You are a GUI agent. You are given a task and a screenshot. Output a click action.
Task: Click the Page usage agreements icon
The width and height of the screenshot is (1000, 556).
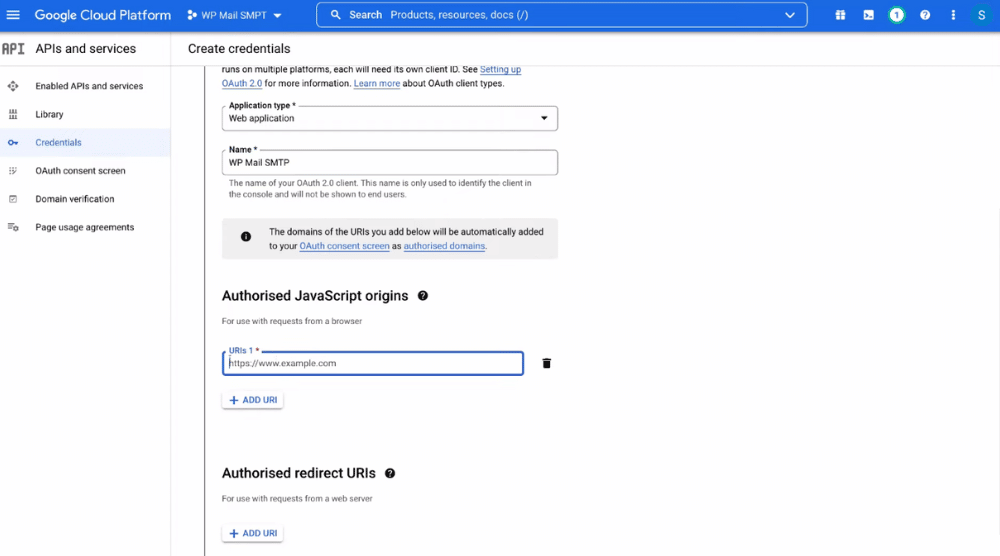click(13, 227)
